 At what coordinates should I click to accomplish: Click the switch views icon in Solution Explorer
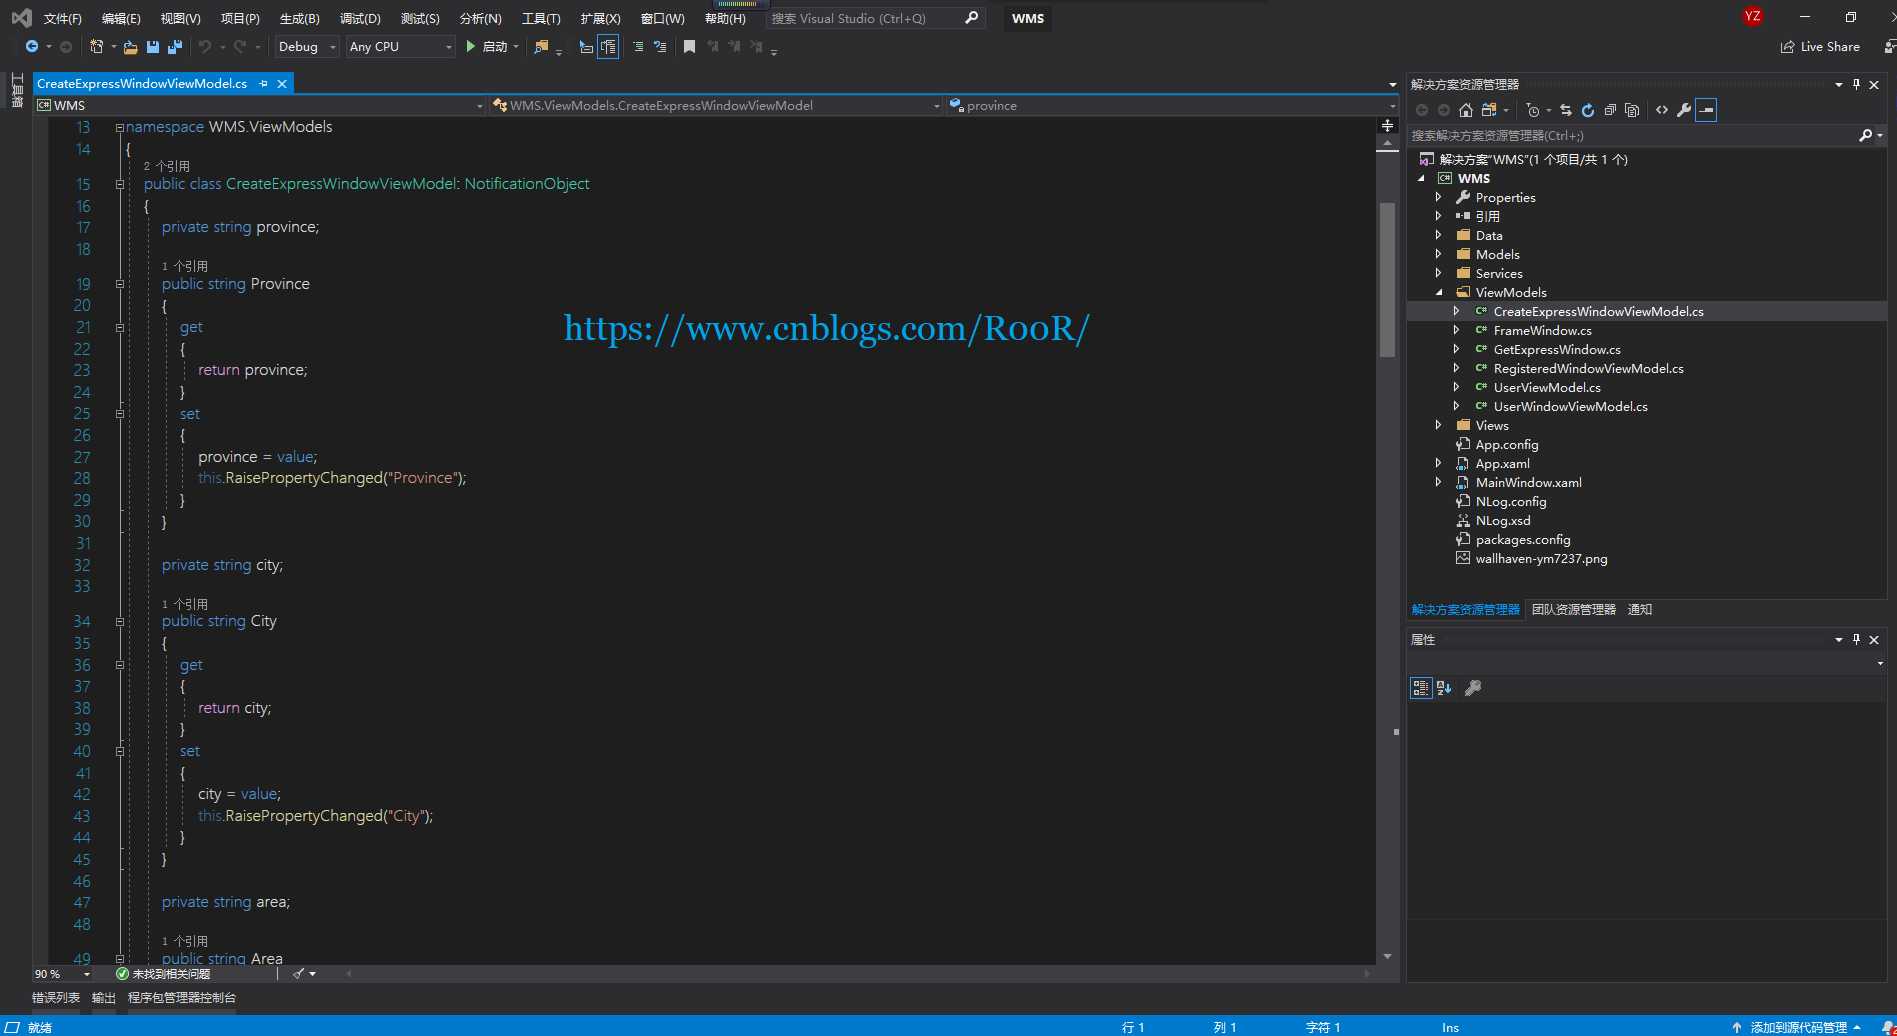click(1489, 110)
